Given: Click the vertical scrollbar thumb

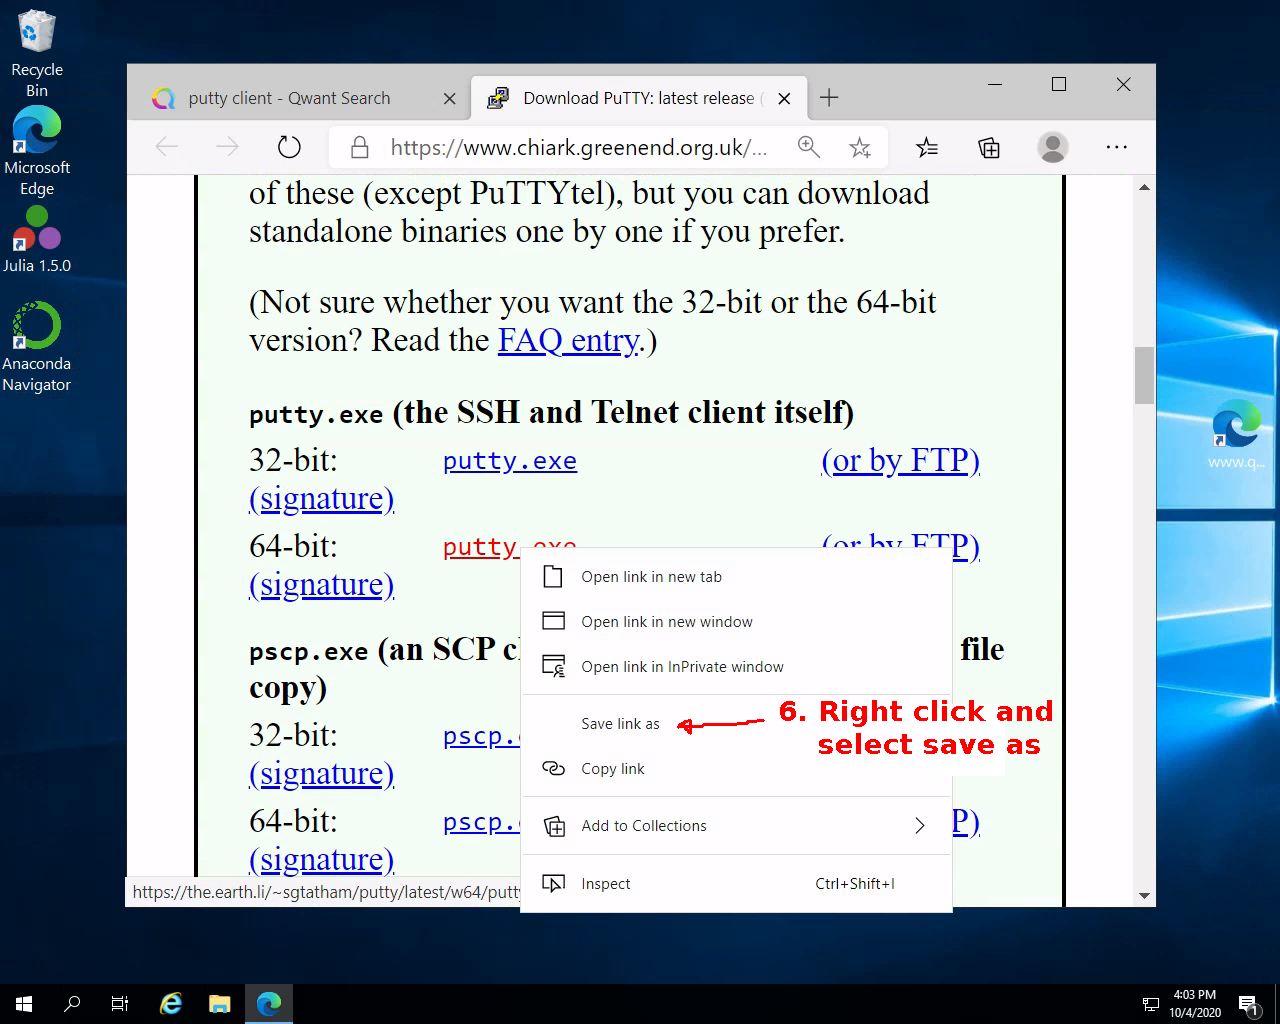Looking at the screenshot, I should point(1145,375).
